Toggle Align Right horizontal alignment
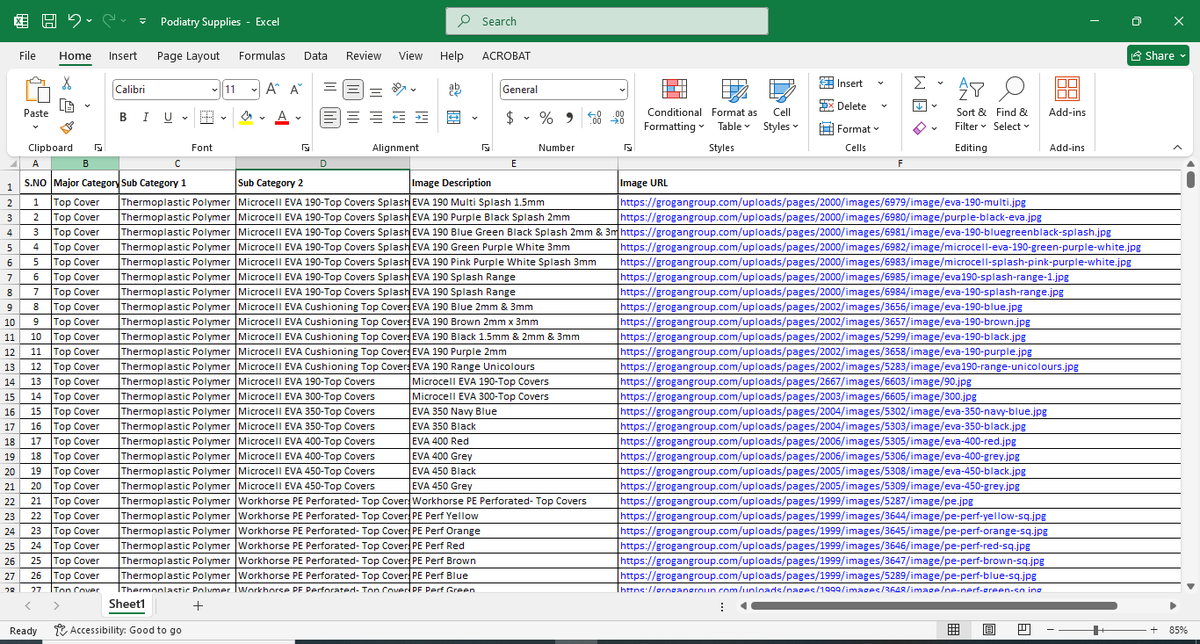 tap(374, 118)
